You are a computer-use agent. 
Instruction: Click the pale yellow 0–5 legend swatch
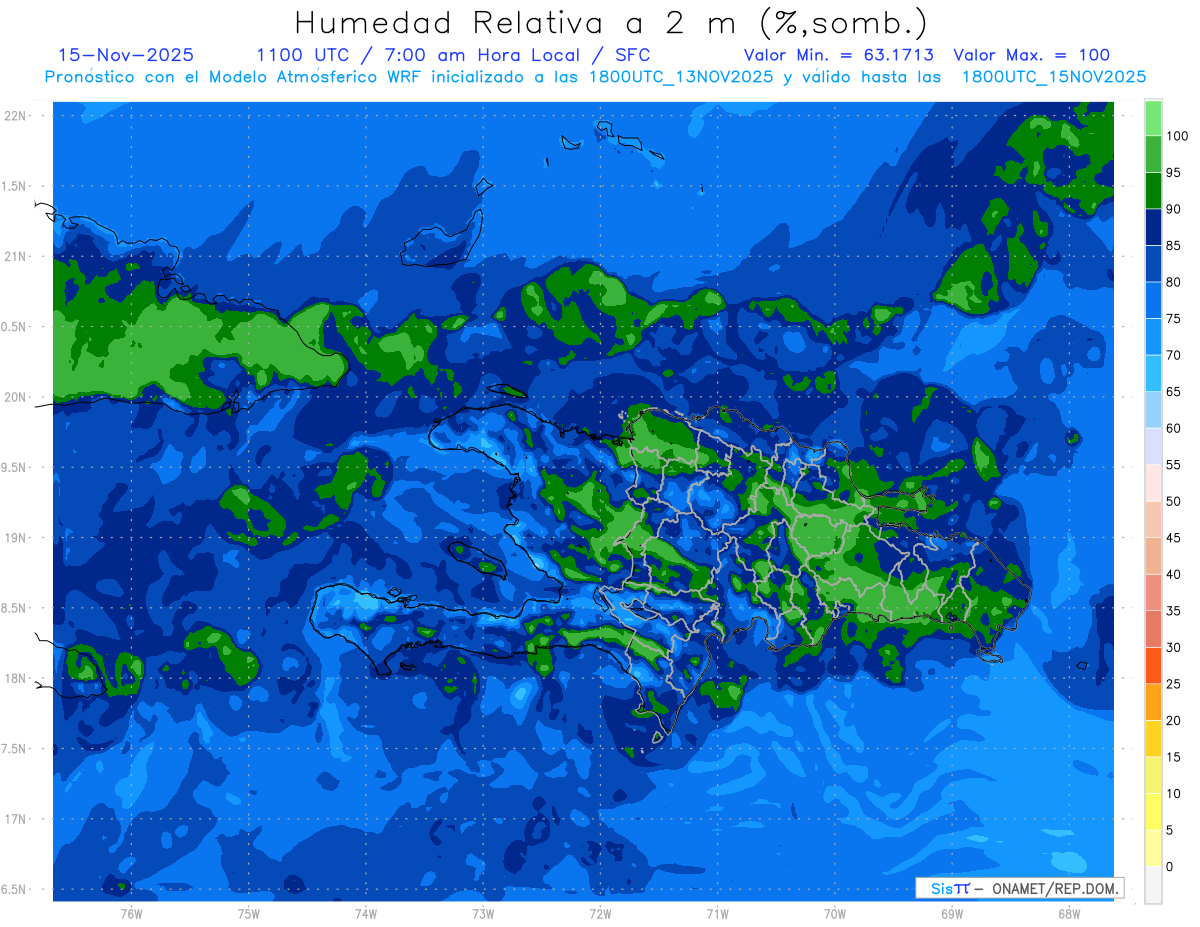click(x=1153, y=848)
